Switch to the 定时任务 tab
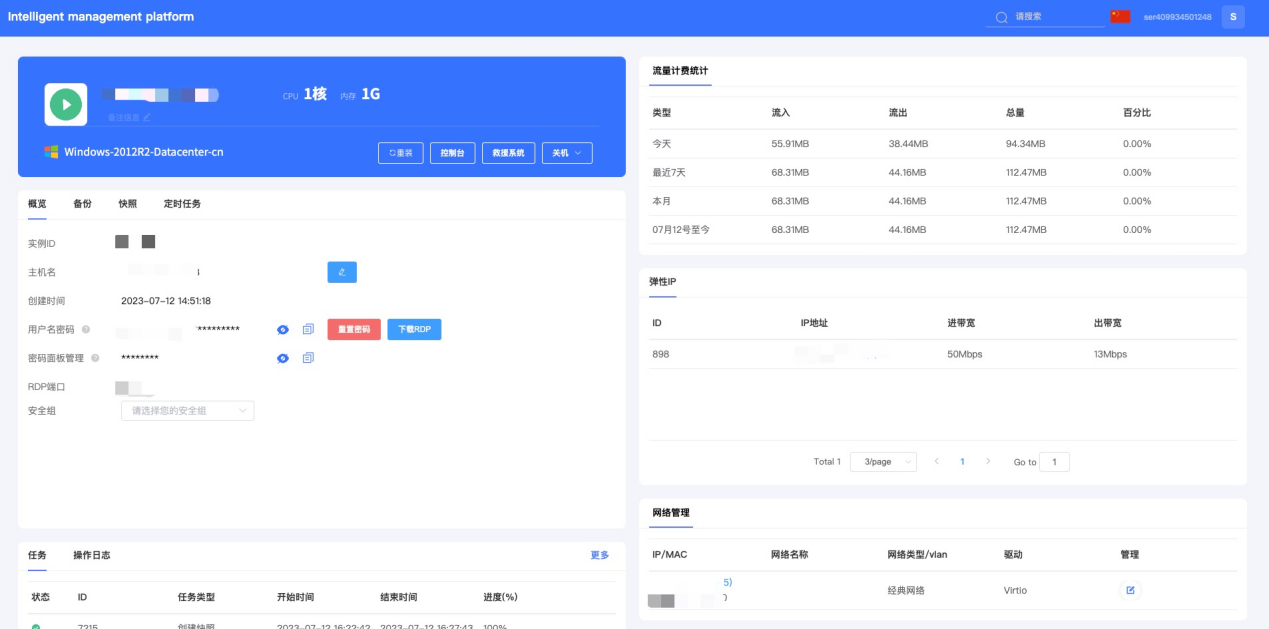1269x629 pixels. (182, 204)
